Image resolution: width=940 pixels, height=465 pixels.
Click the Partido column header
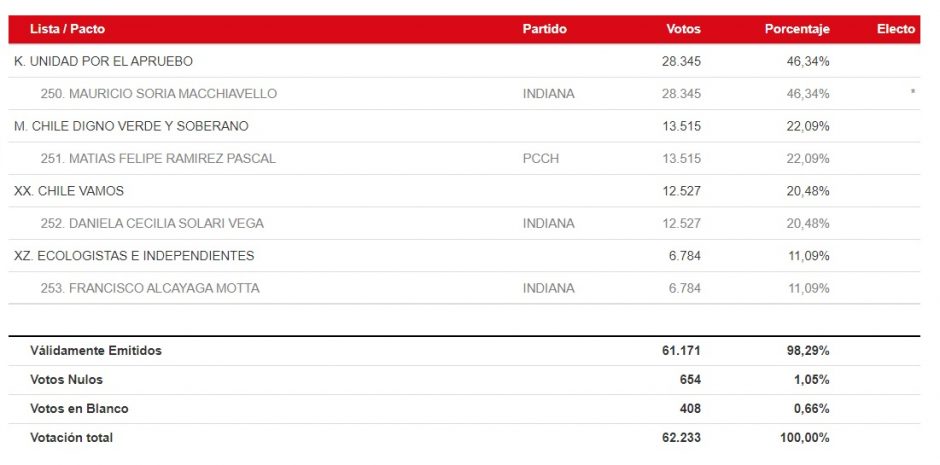tap(544, 29)
